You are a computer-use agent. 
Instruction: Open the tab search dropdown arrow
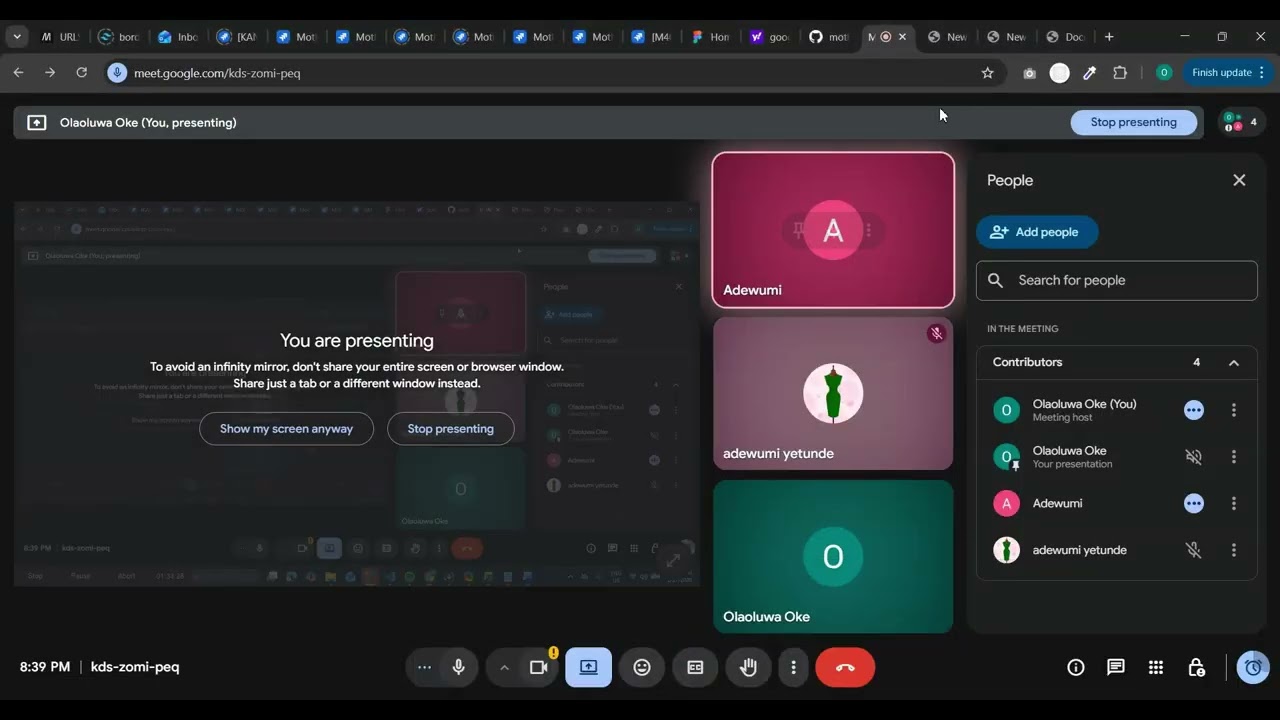tap(17, 37)
